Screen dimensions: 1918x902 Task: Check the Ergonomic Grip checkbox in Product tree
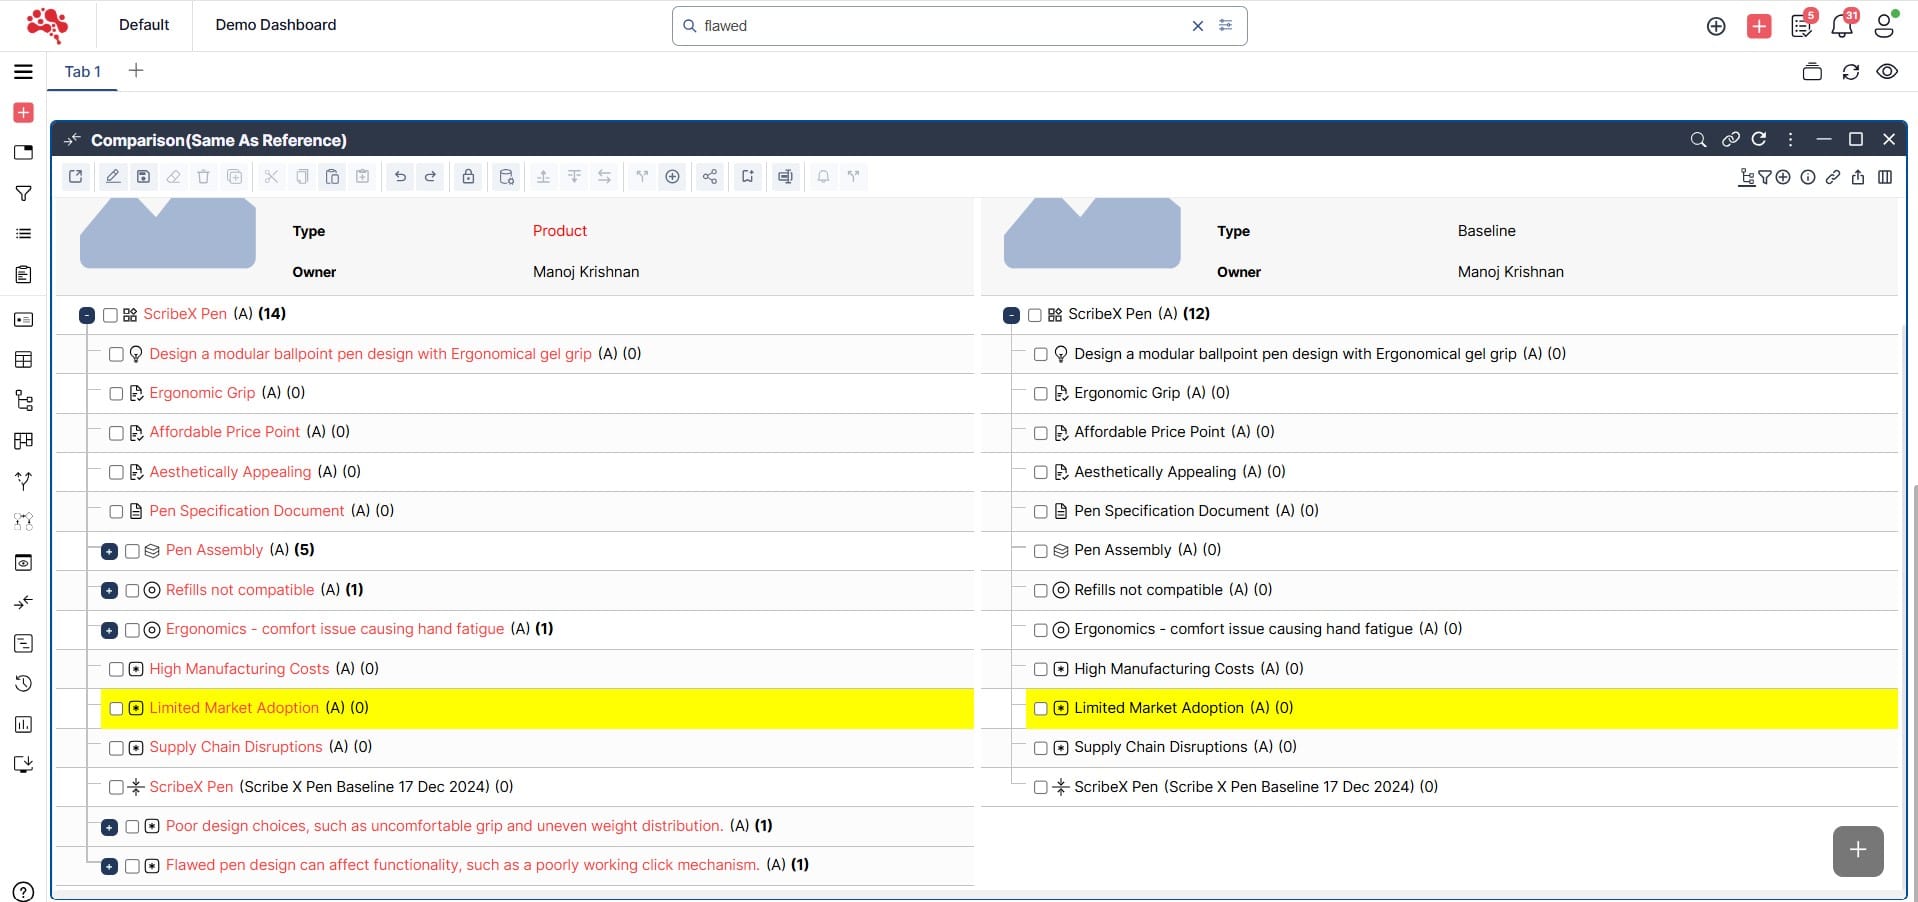point(116,394)
